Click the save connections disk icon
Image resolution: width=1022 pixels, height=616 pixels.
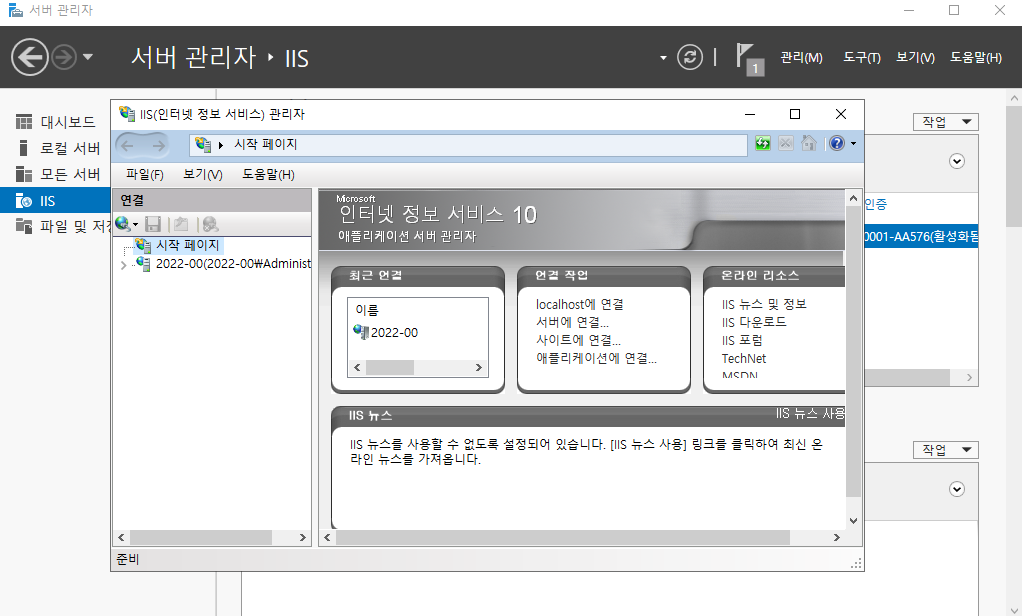[153, 224]
